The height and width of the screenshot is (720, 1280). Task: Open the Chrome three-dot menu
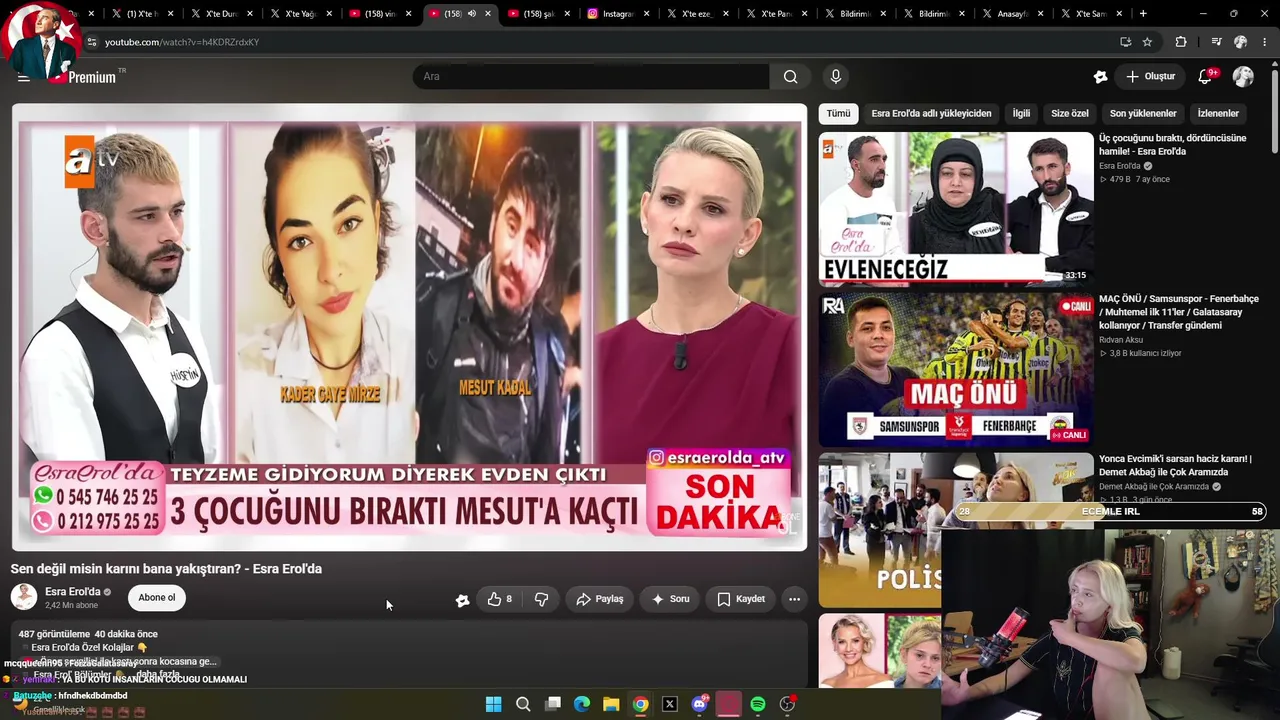point(1265,42)
